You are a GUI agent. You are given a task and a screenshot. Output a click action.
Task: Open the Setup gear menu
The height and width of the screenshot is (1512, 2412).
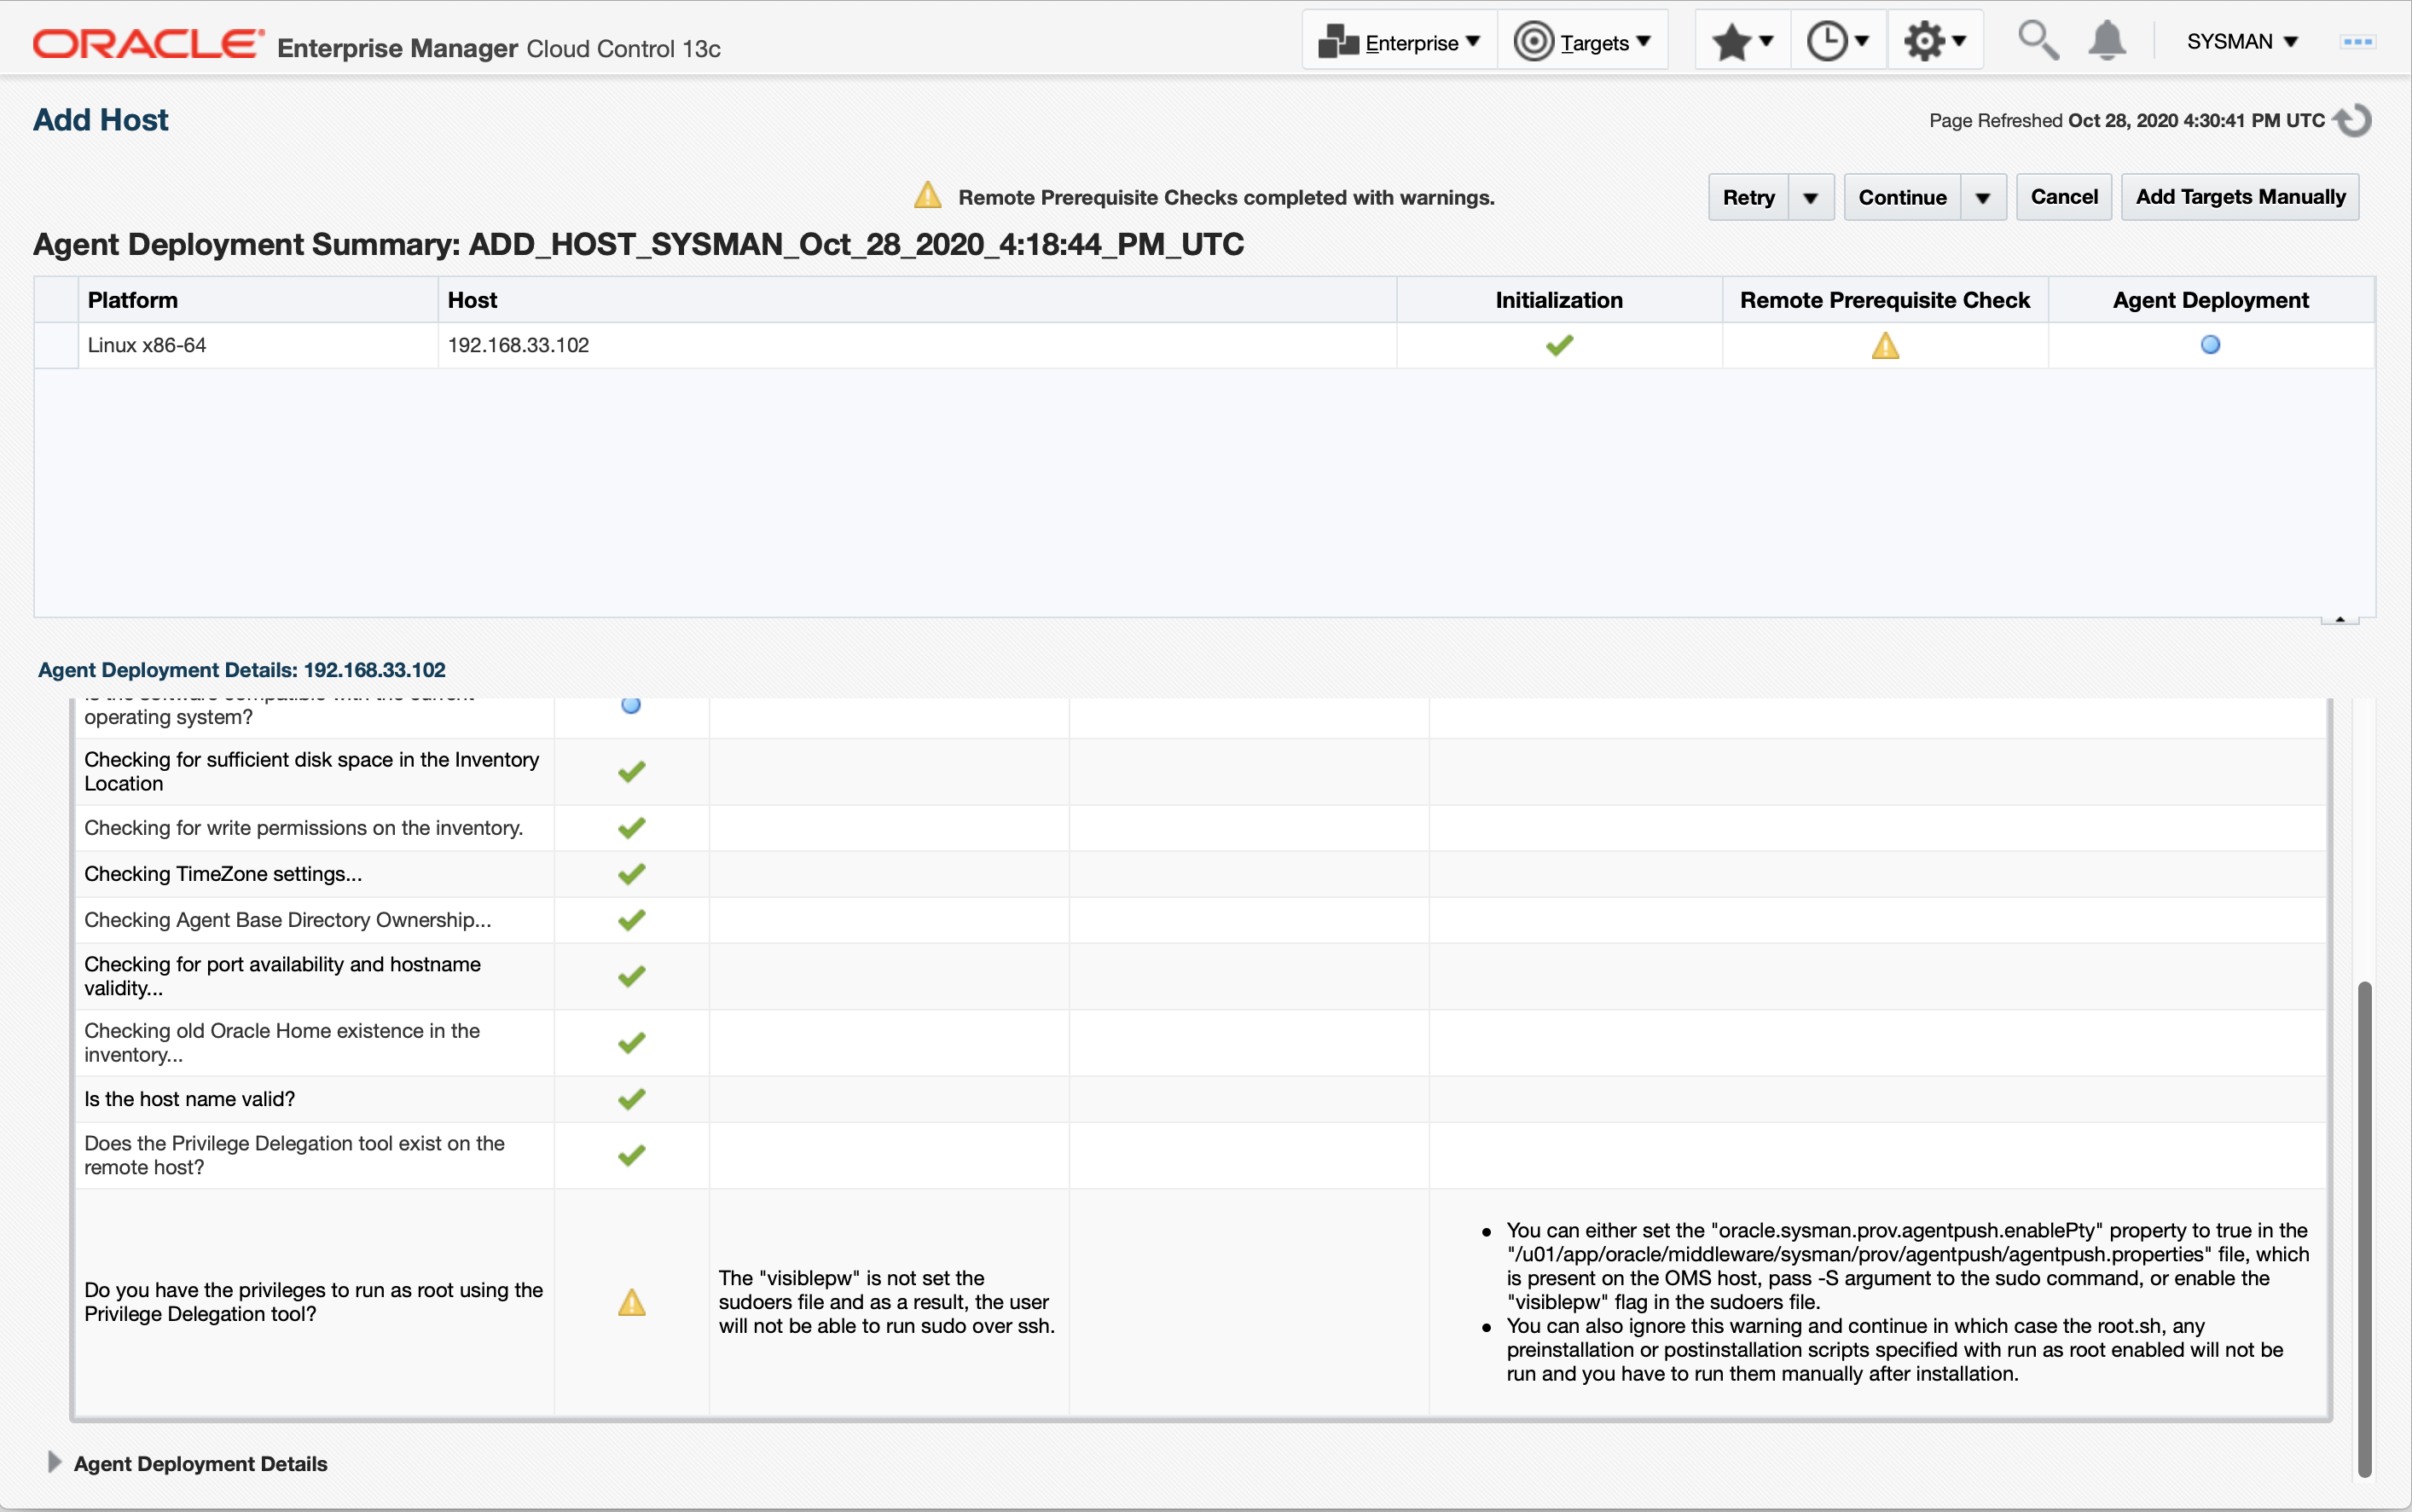[1934, 42]
